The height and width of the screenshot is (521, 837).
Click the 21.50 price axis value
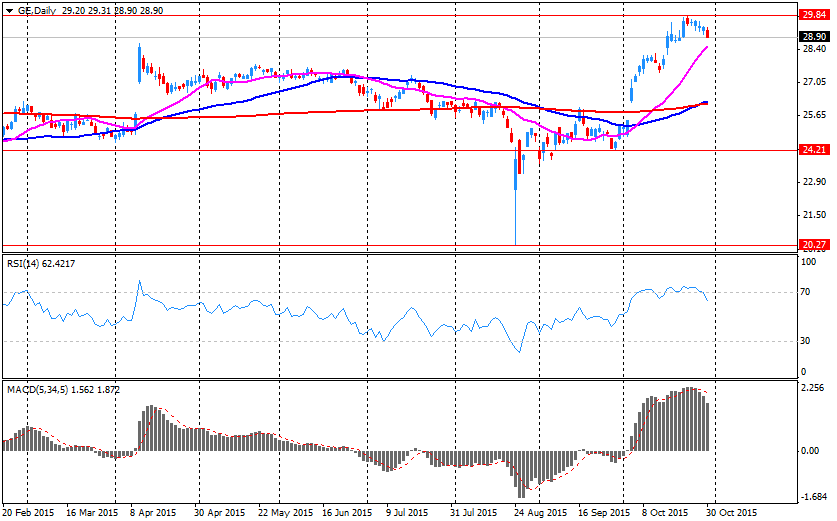click(x=814, y=215)
